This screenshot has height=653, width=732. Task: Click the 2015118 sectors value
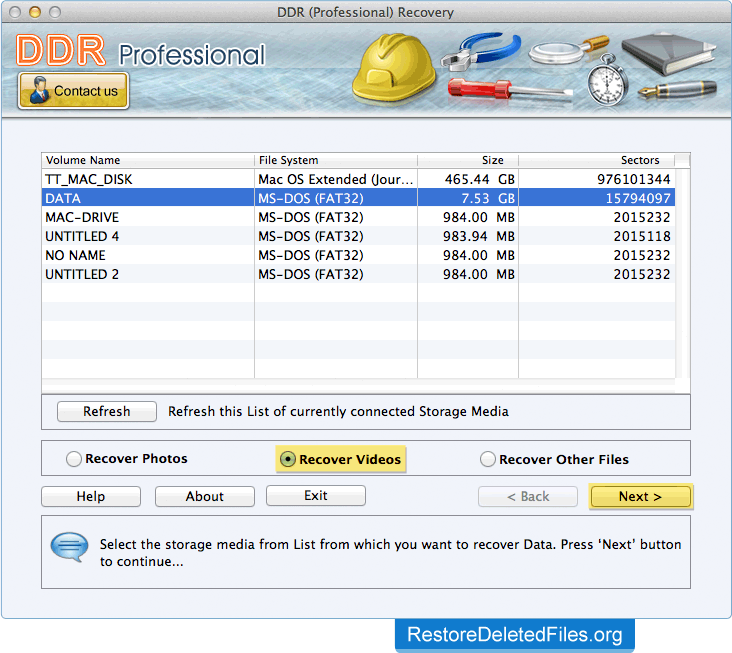[x=642, y=236]
